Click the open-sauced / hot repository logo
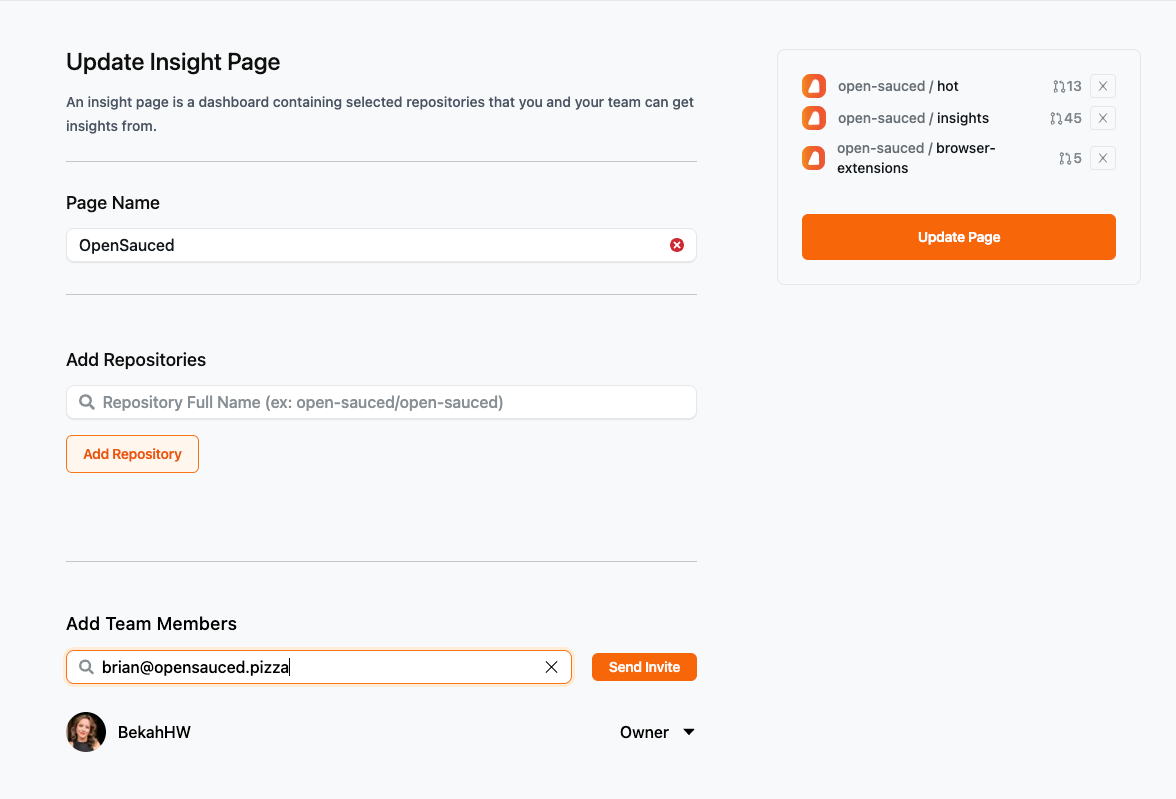 click(814, 86)
